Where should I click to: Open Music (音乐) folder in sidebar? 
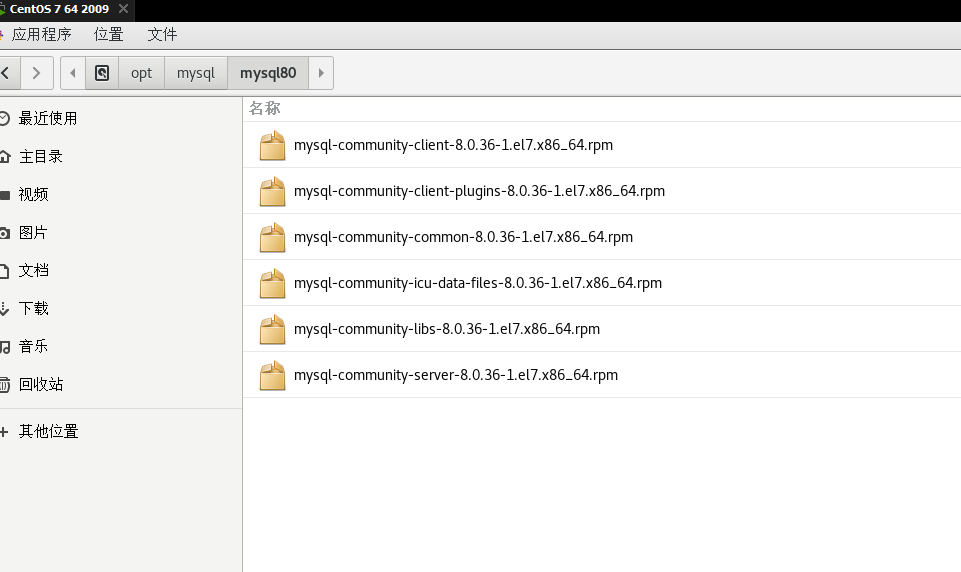(x=33, y=346)
